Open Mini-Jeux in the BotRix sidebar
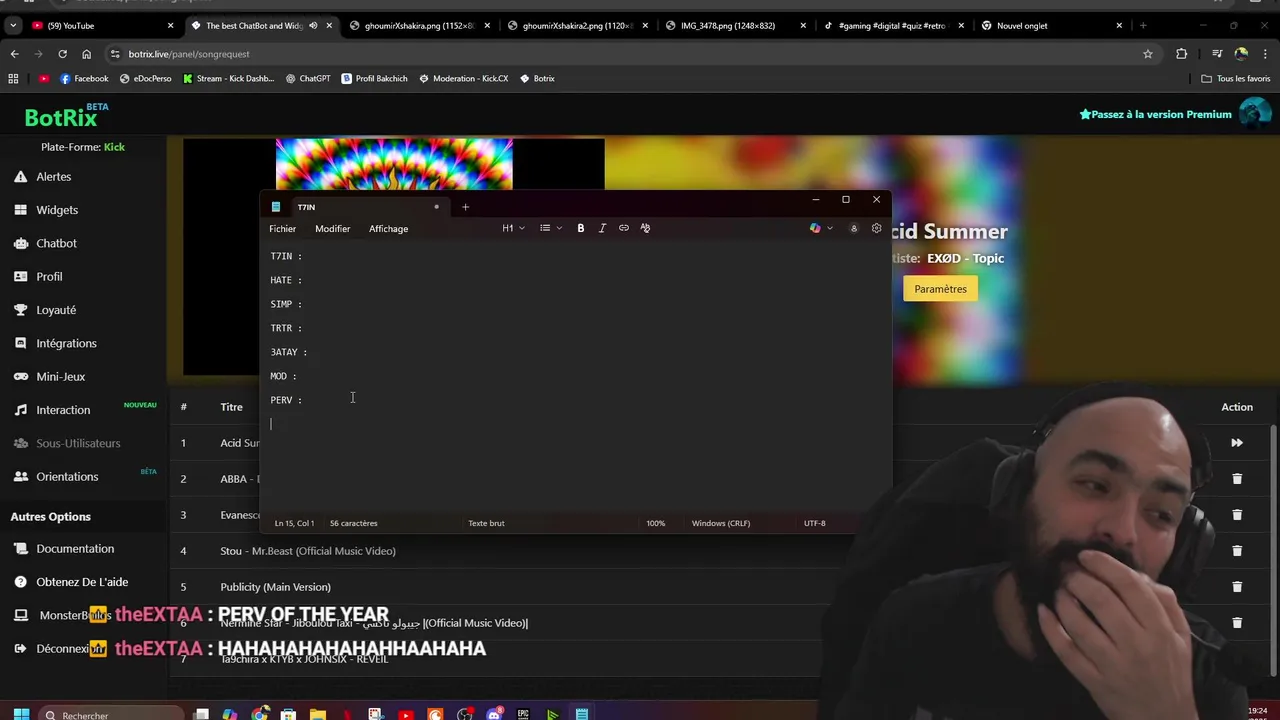Image resolution: width=1280 pixels, height=720 pixels. (x=60, y=377)
